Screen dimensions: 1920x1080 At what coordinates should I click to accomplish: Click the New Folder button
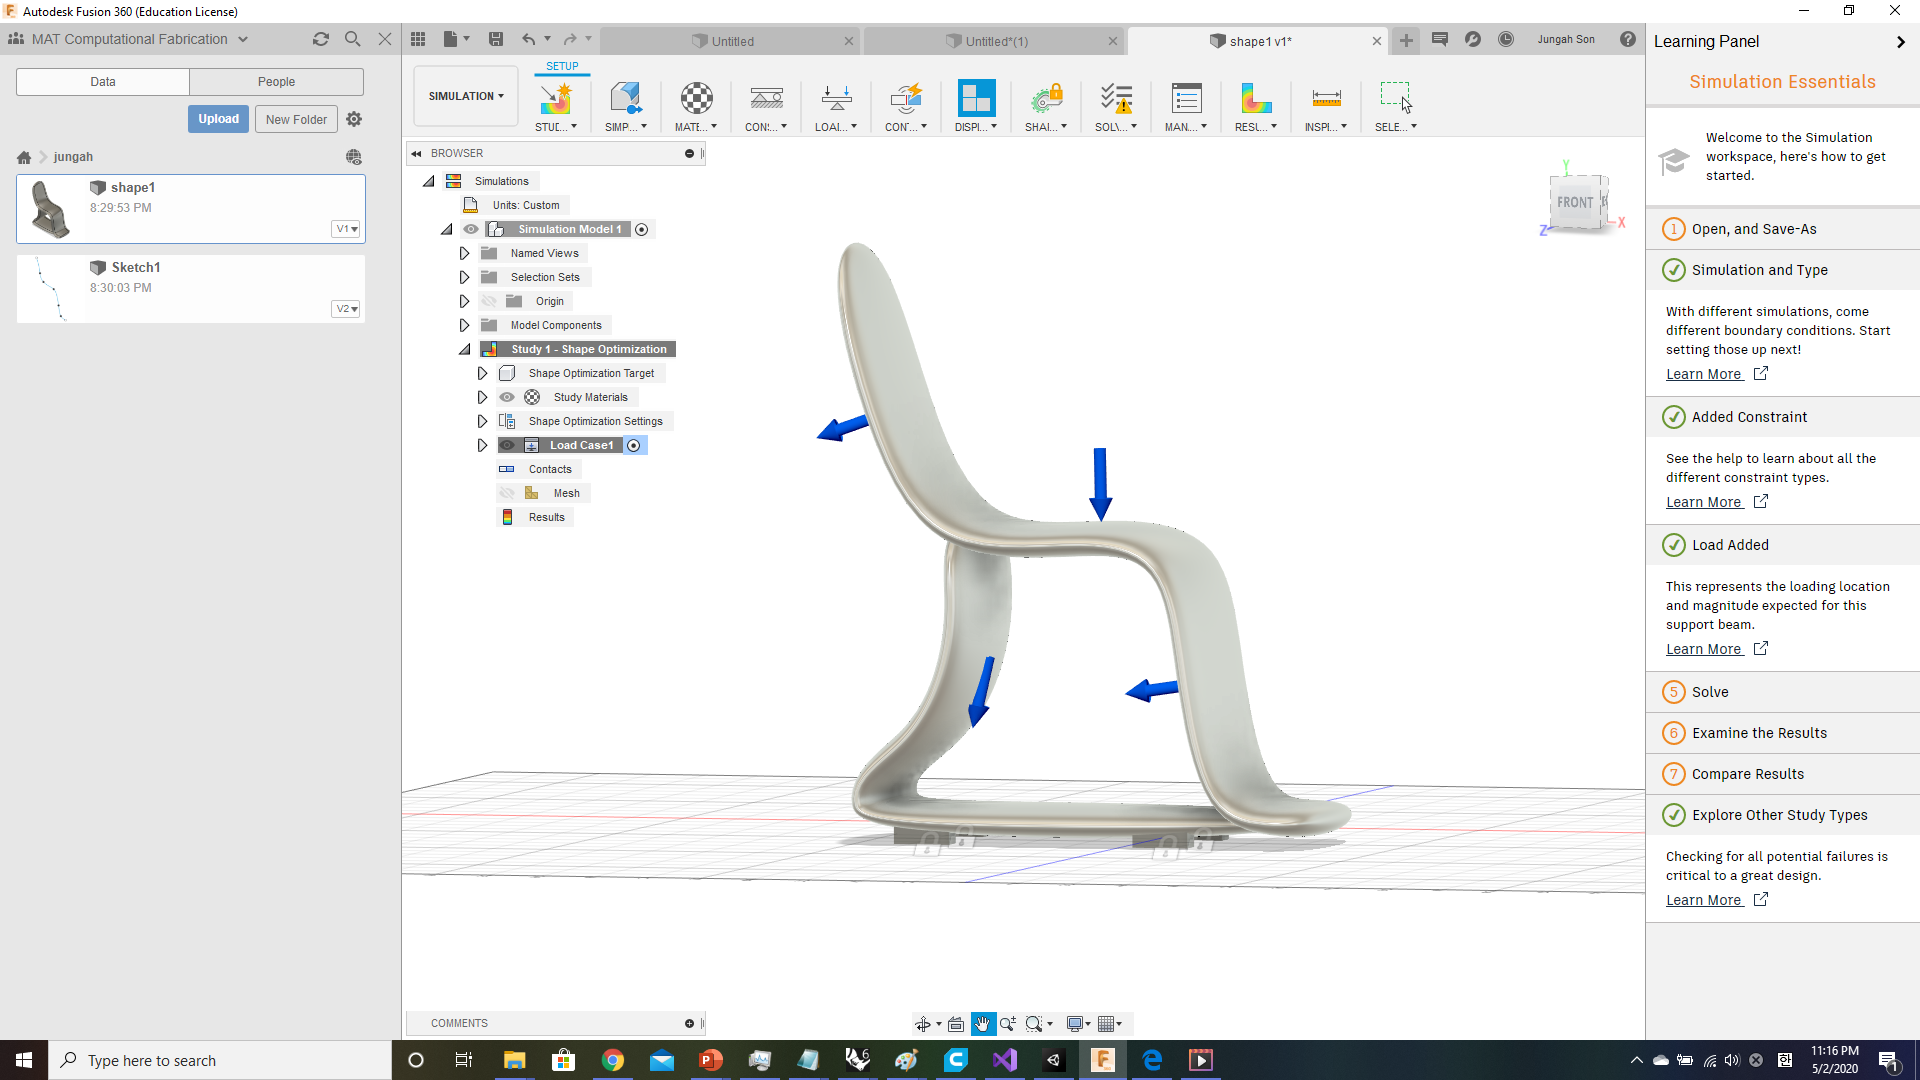coord(296,119)
